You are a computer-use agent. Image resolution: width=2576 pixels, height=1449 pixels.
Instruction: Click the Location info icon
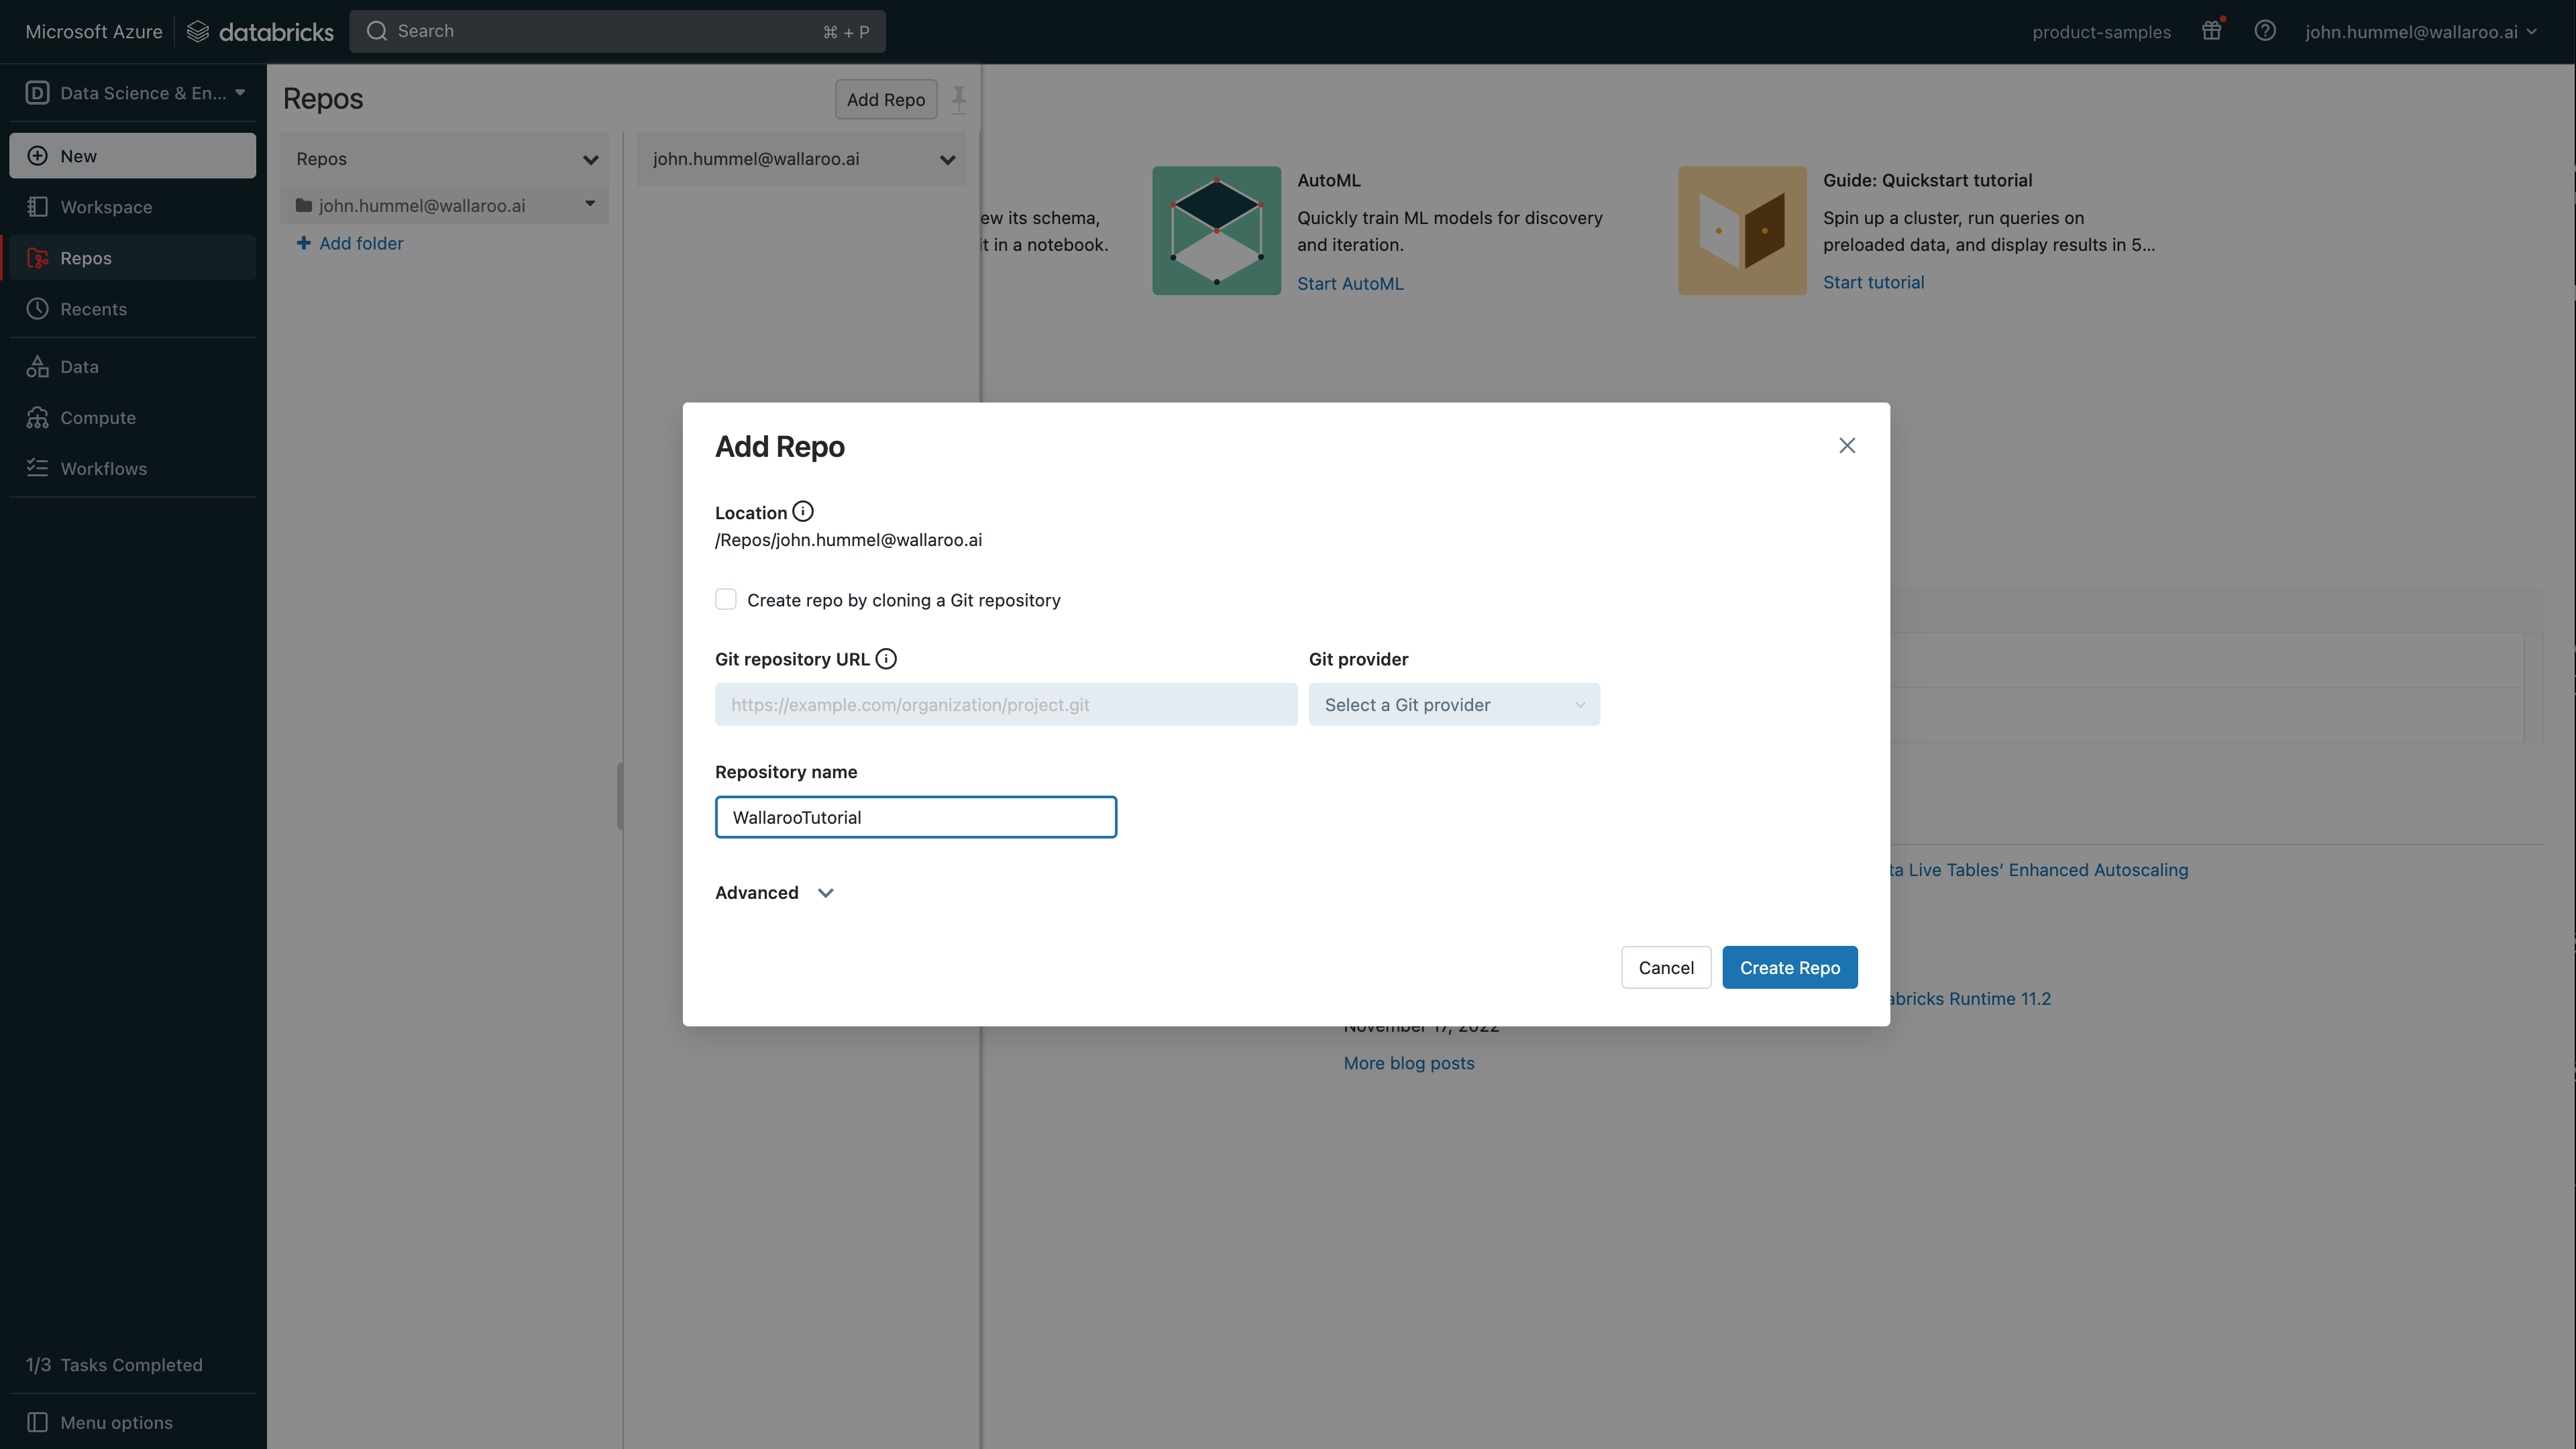pyautogui.click(x=803, y=512)
